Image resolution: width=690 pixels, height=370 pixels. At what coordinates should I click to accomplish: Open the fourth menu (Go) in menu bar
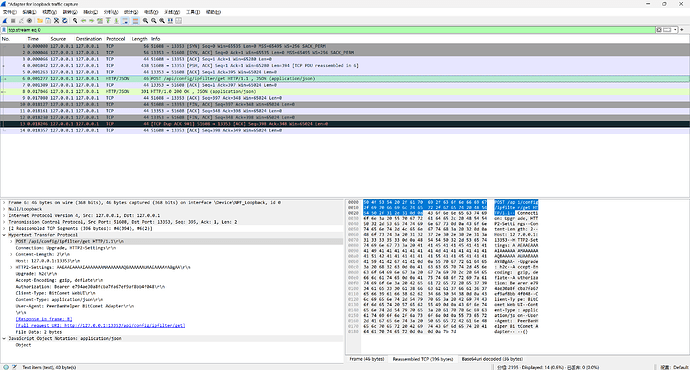pos(70,12)
